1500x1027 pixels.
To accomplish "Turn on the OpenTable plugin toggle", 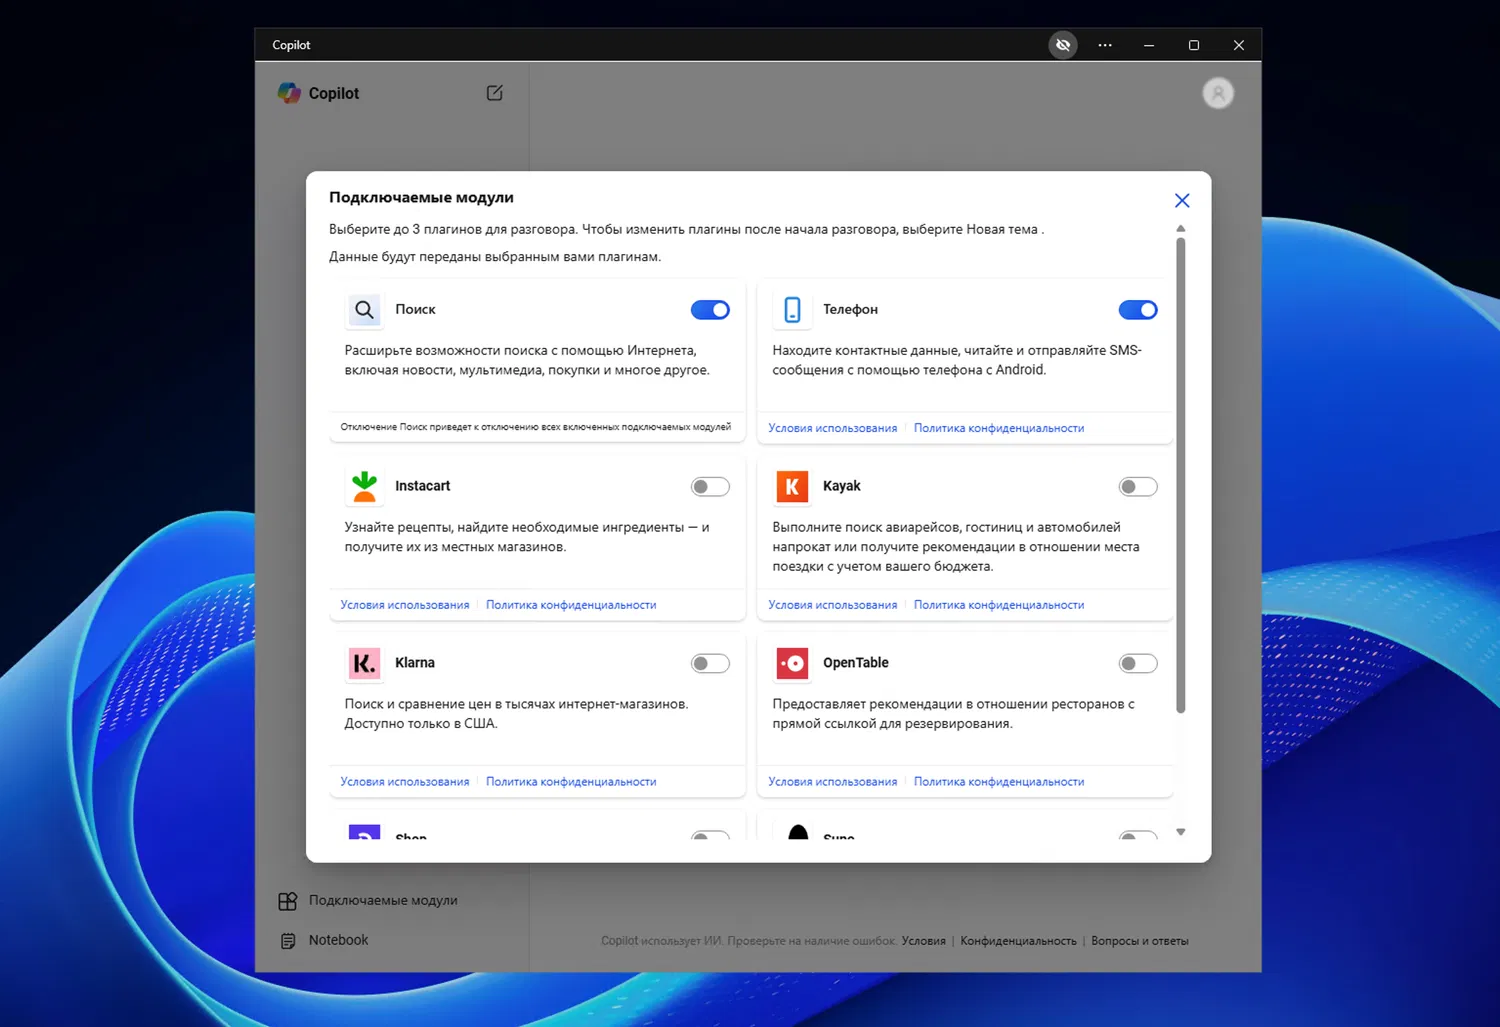I will [x=1138, y=664].
